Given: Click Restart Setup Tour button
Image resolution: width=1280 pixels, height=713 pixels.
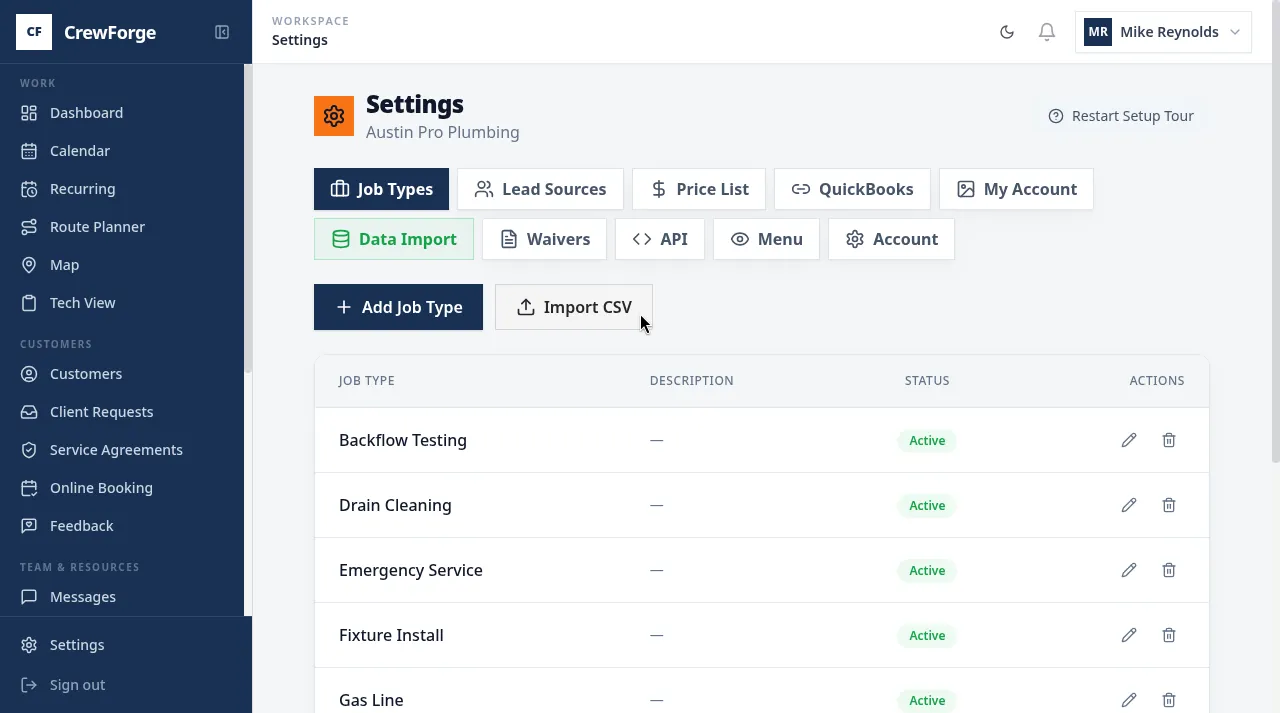Looking at the screenshot, I should click(1121, 116).
